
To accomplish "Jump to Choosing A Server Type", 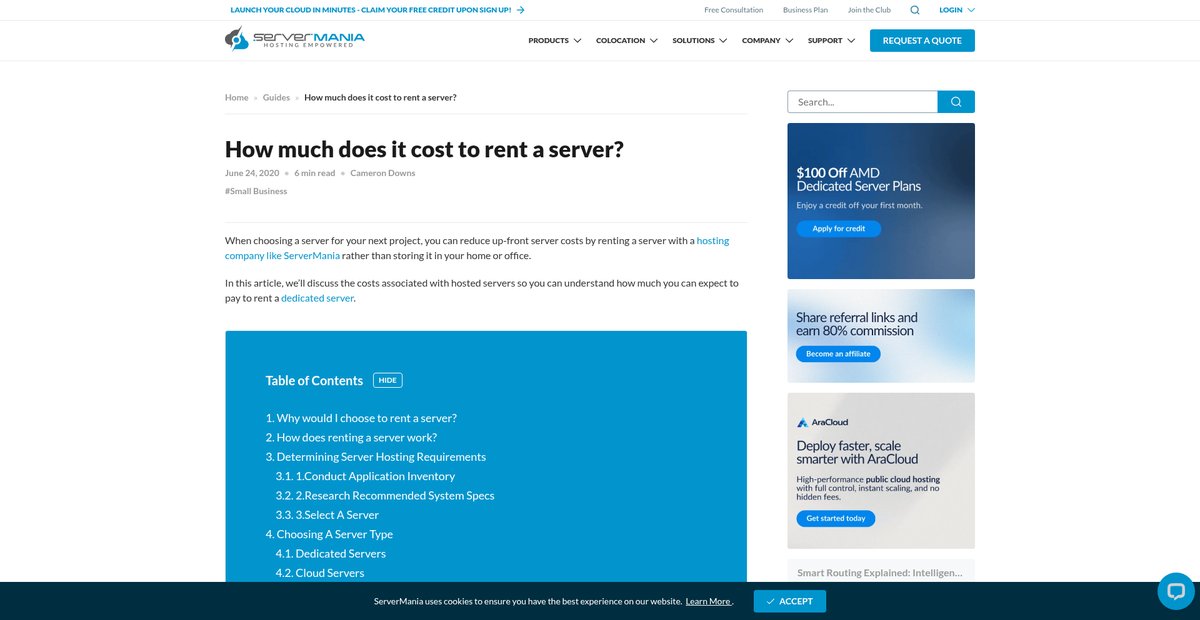I will coord(329,534).
